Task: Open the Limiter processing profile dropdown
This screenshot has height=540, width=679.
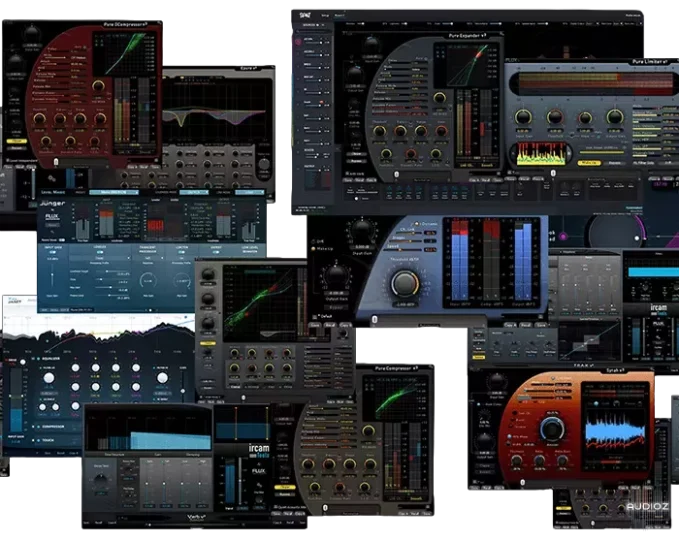Action: [181, 258]
